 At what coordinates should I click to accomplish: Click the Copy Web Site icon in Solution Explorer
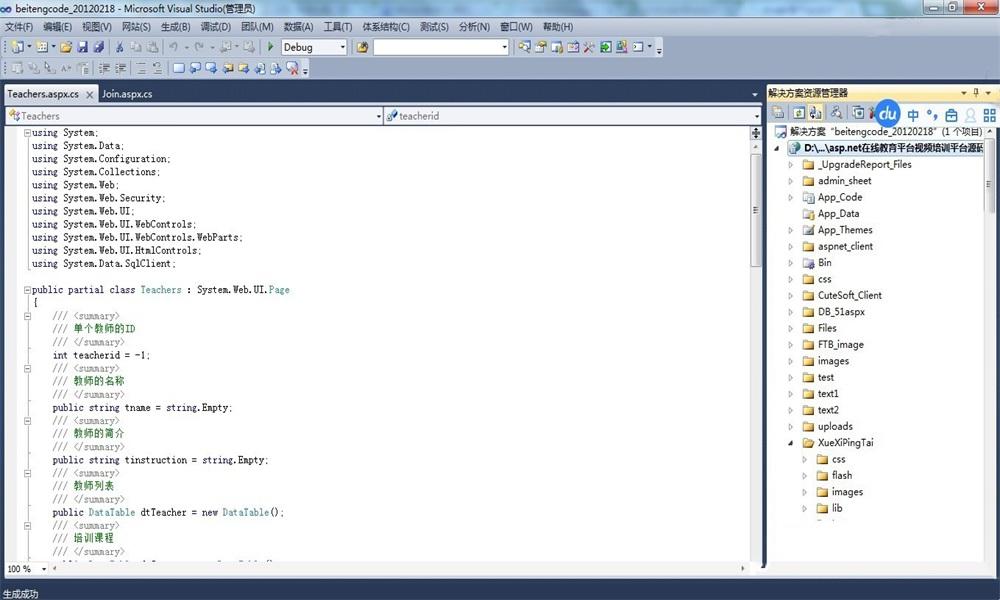click(x=858, y=113)
